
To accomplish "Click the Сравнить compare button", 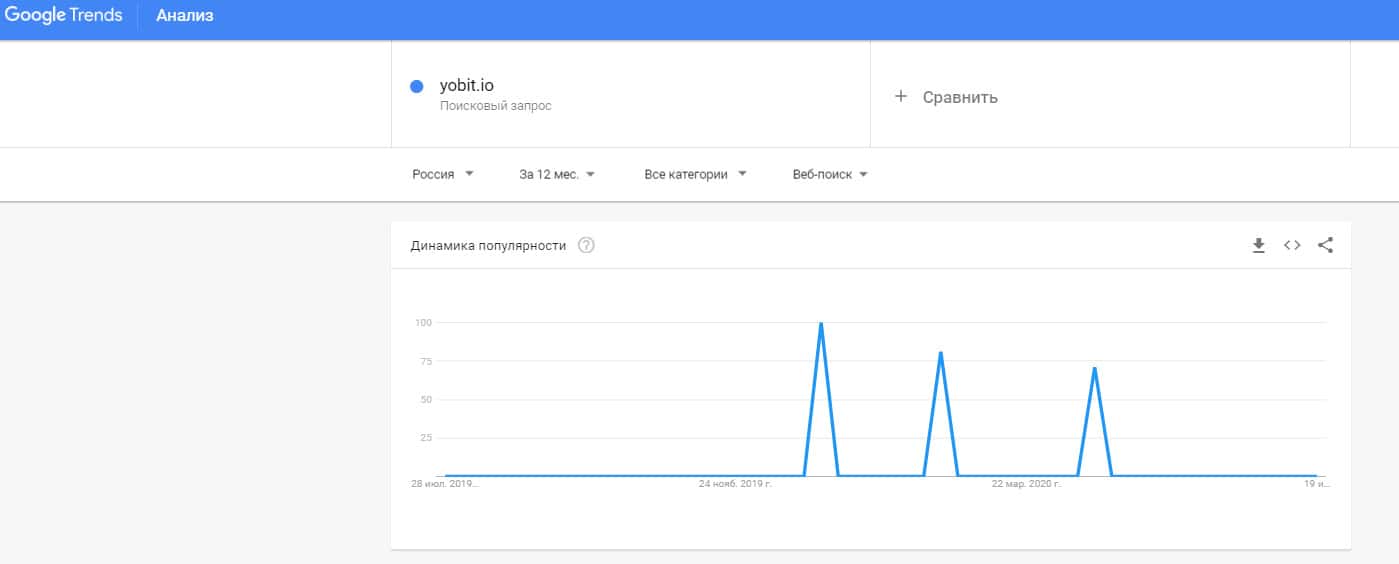I will (959, 97).
